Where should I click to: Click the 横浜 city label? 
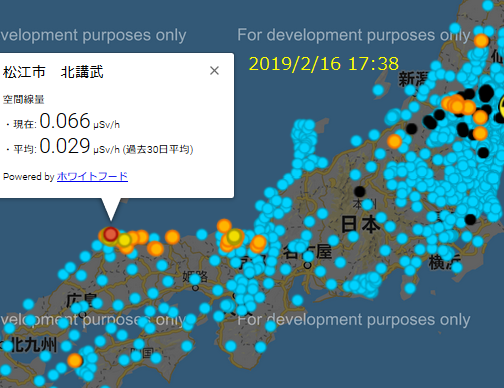pyautogui.click(x=444, y=262)
